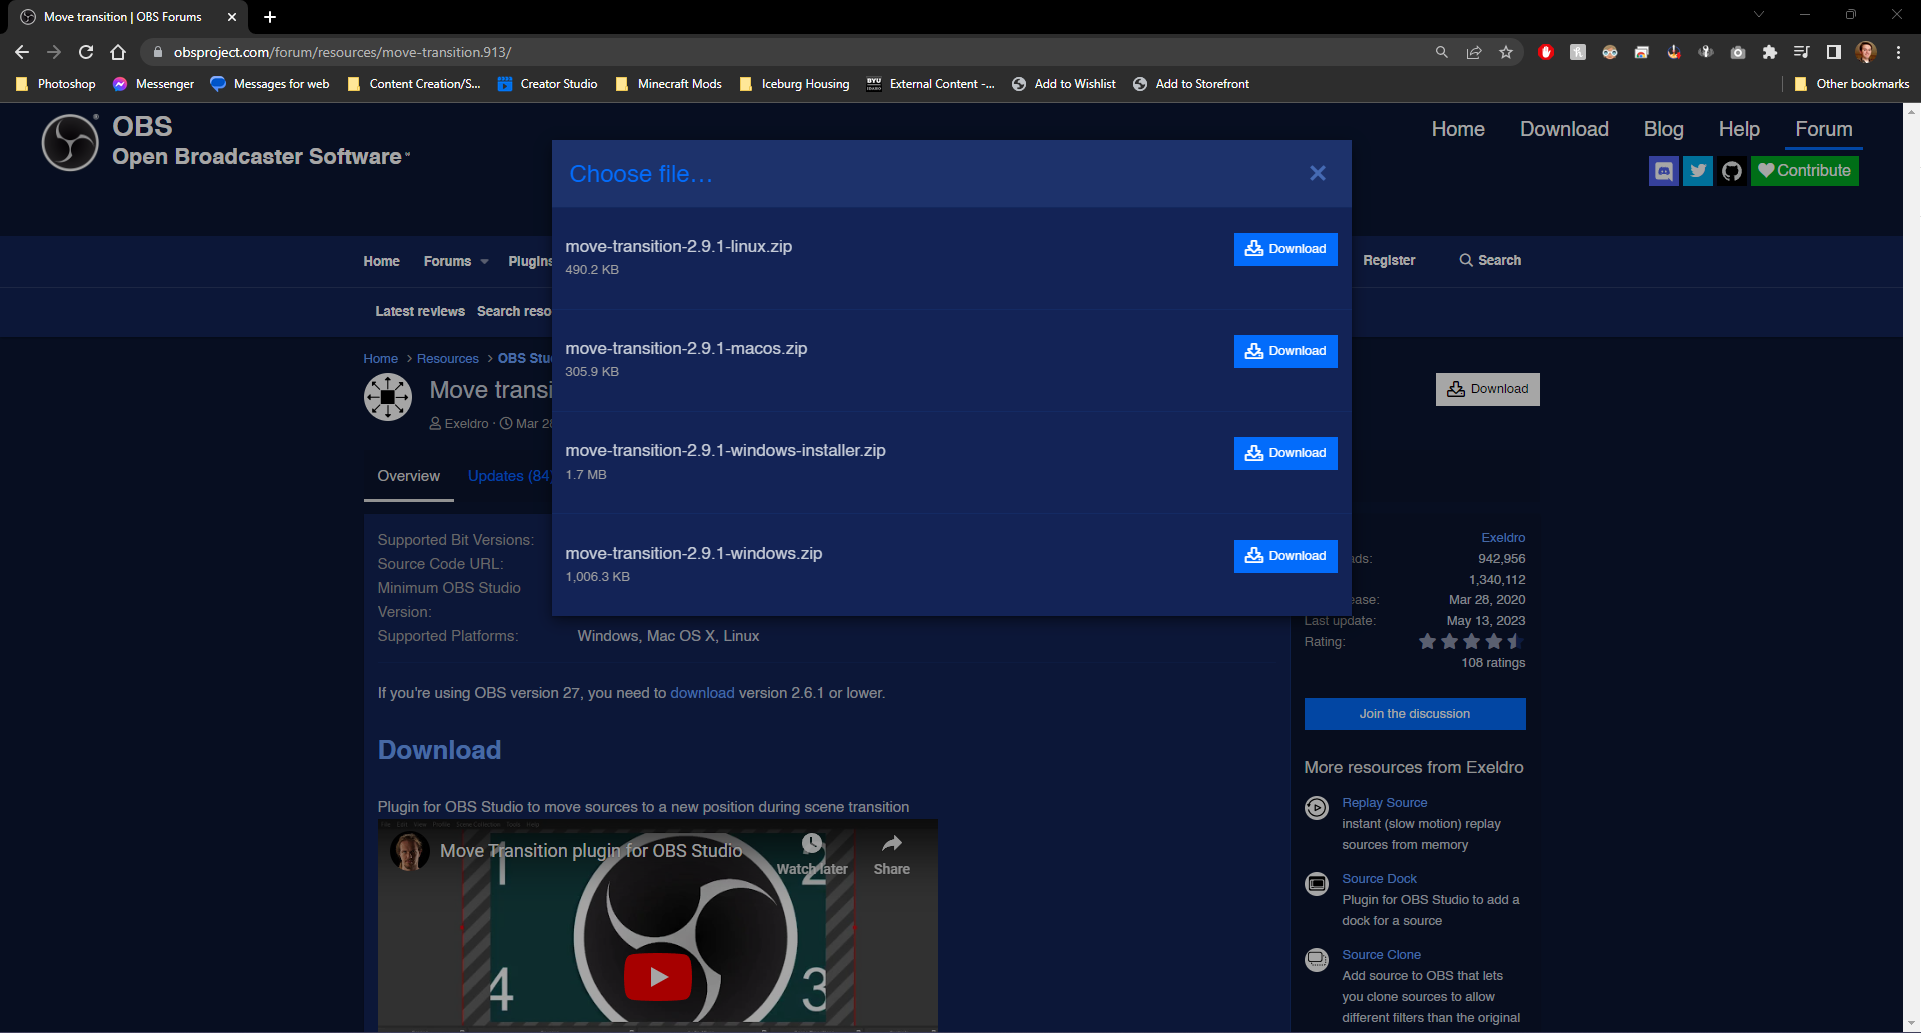Screen dimensions: 1921x1033
Task: Open the Source Clone resource icon
Action: (x=1316, y=959)
